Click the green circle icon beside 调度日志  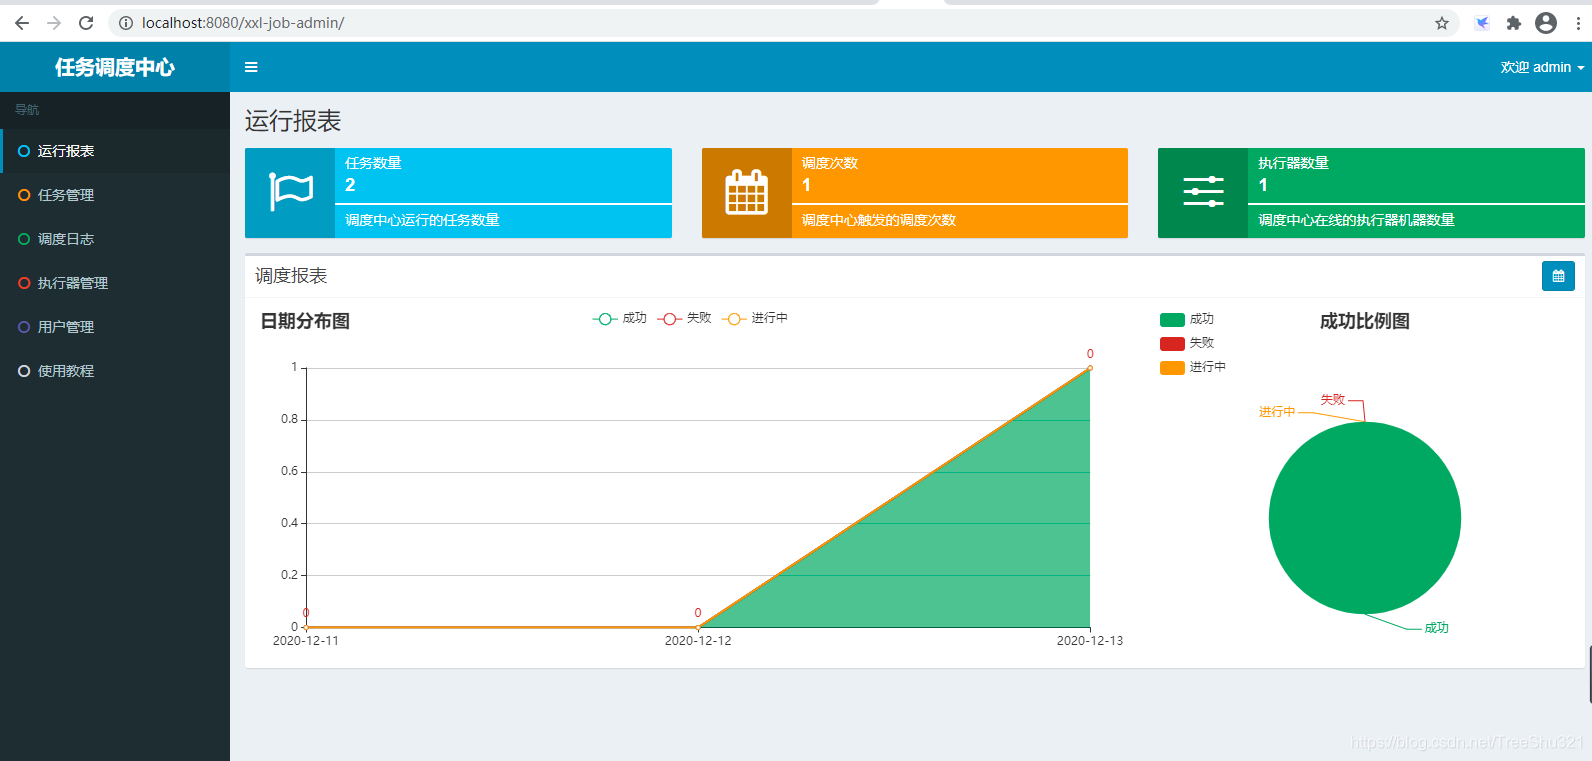click(x=24, y=239)
